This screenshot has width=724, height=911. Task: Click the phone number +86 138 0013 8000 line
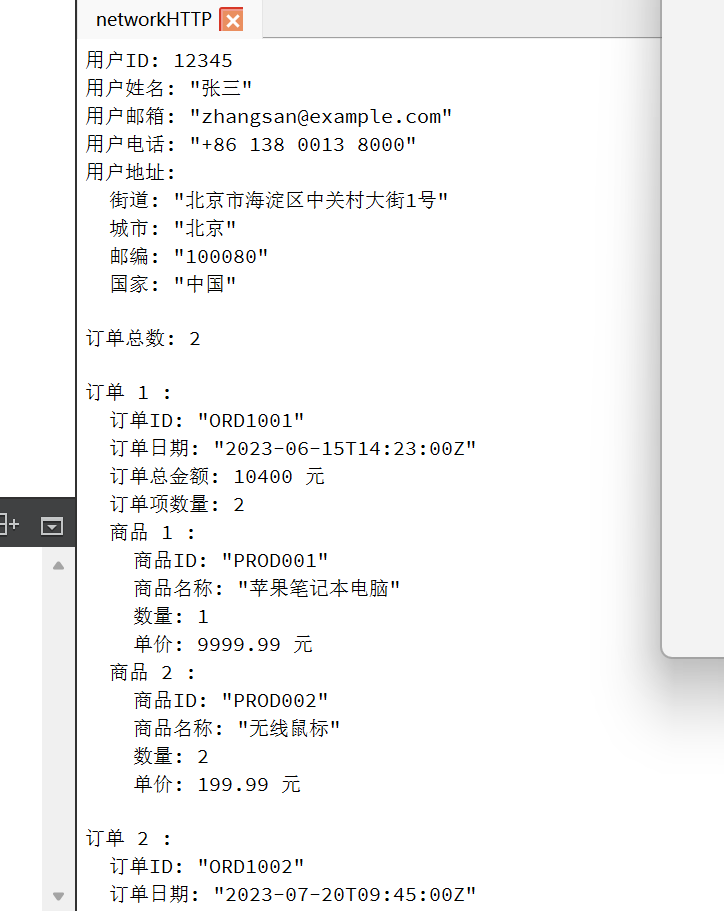[250, 144]
